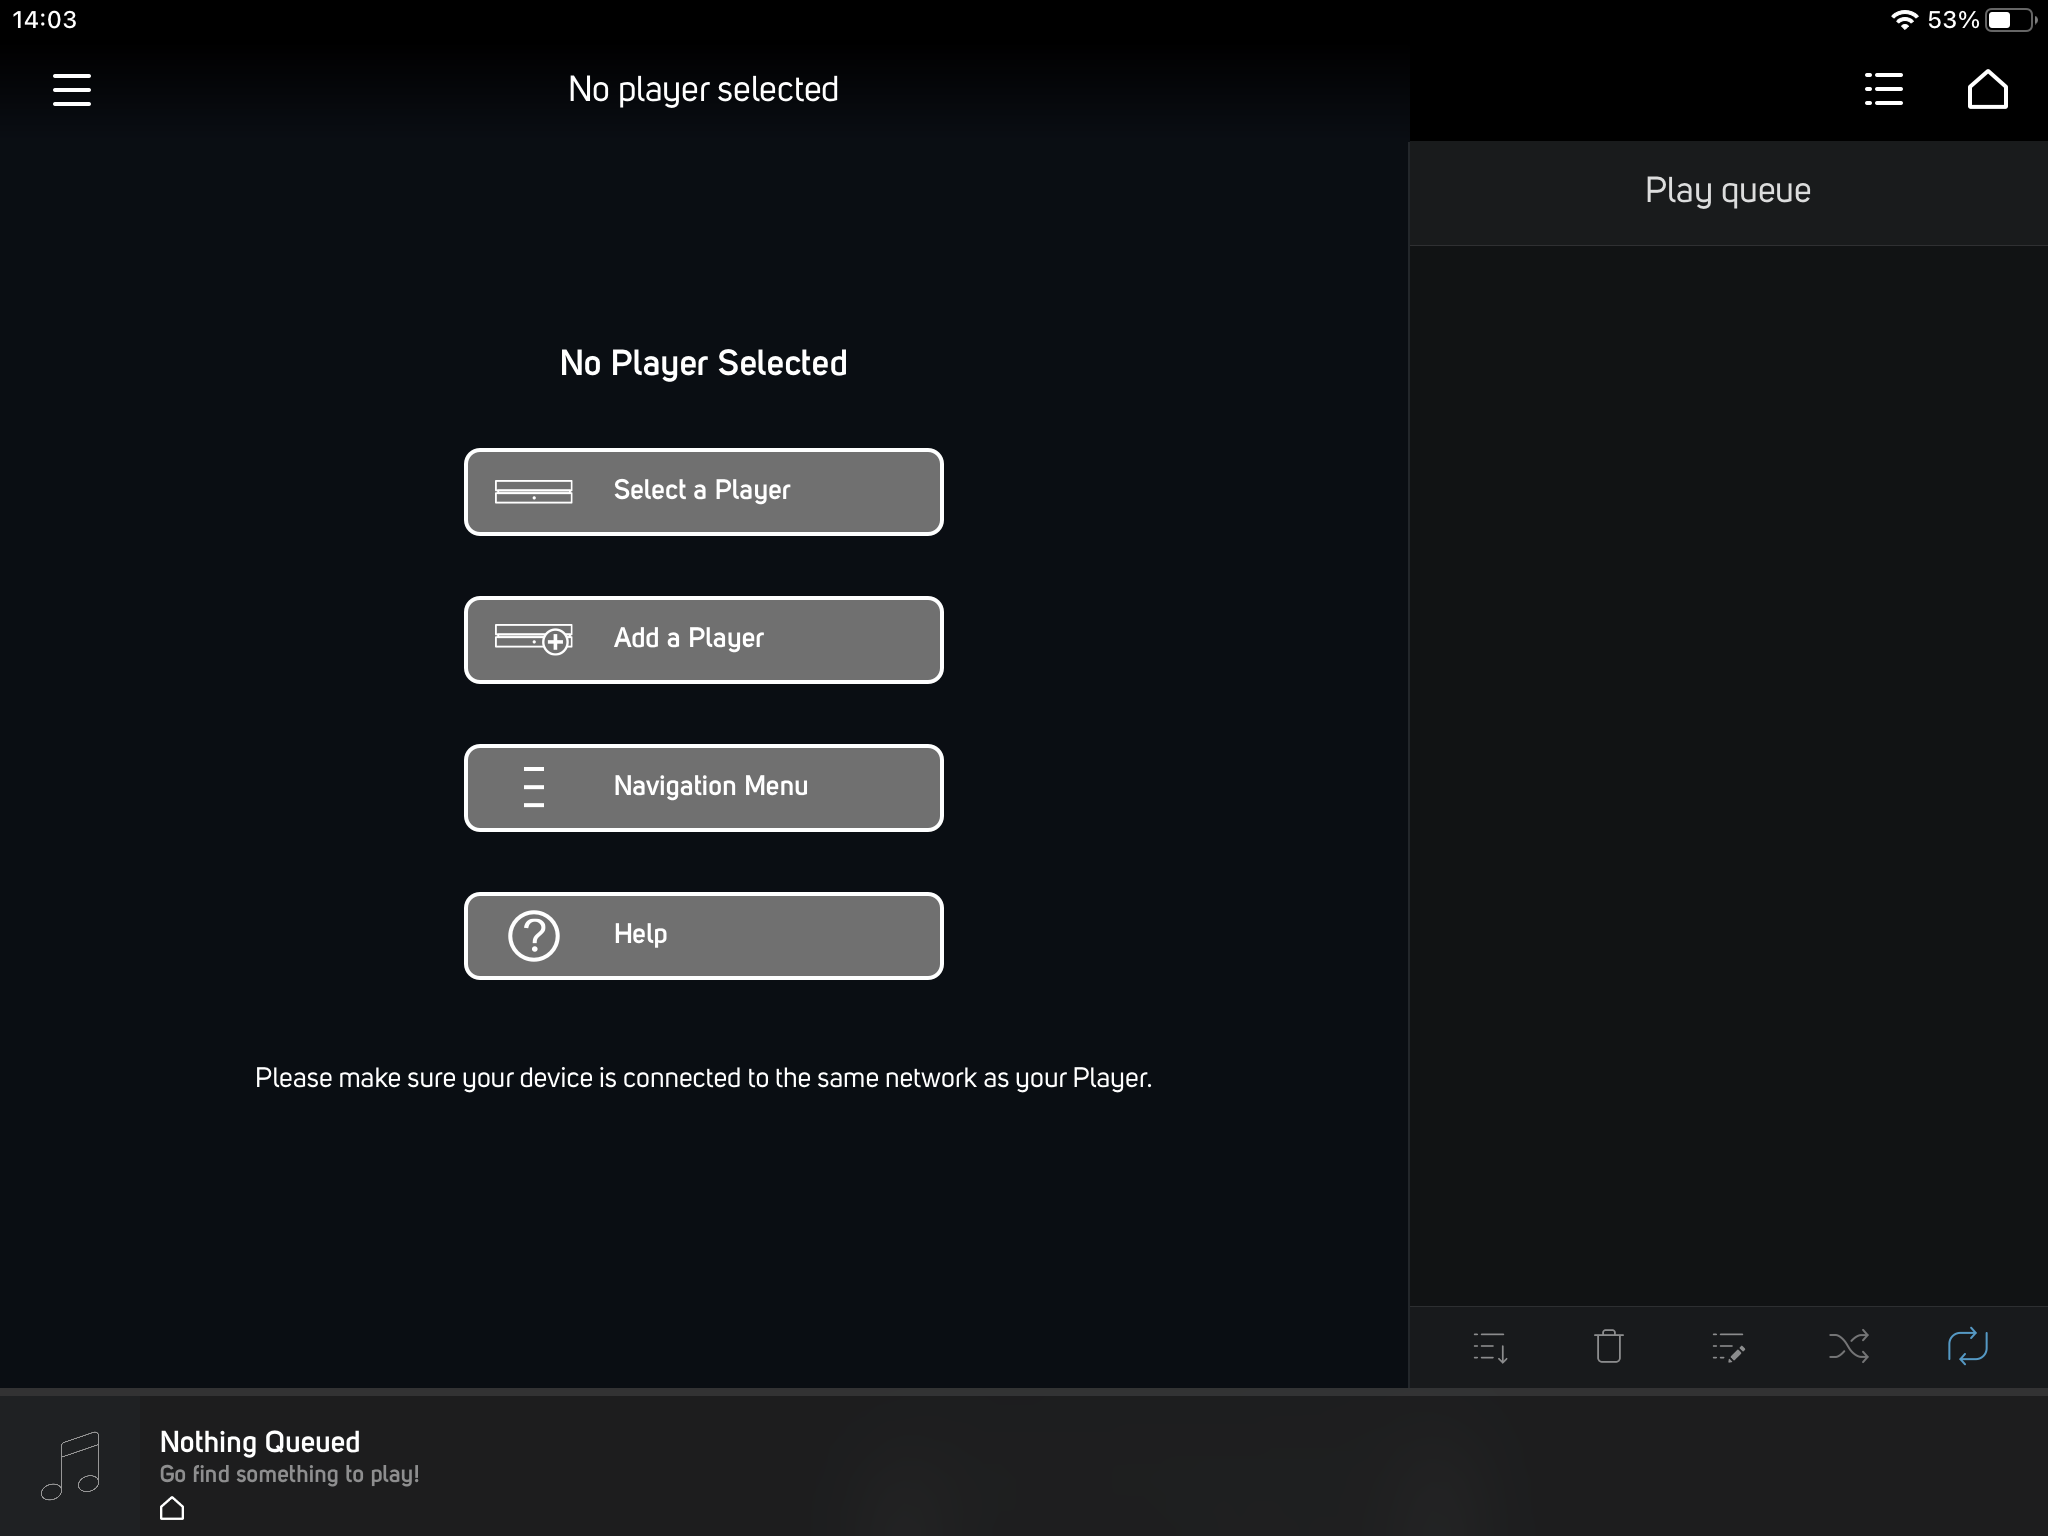Open the Help button
Image resolution: width=2048 pixels, height=1536 pixels.
pos(704,936)
